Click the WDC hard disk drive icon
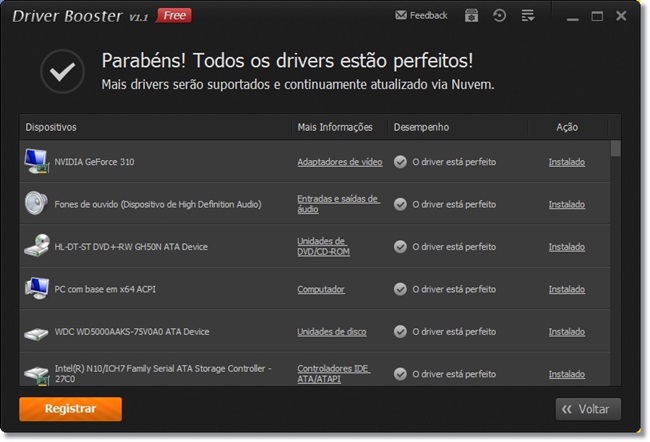Image resolution: width=650 pixels, height=442 pixels. [x=36, y=333]
